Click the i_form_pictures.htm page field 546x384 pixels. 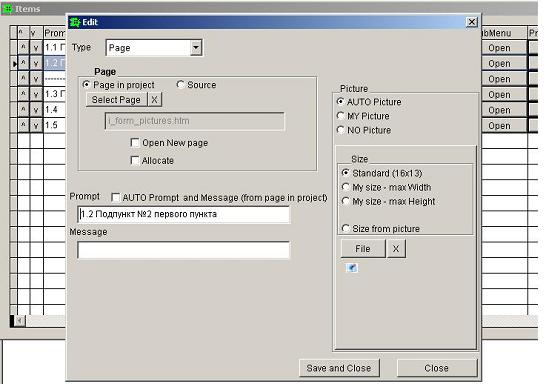pos(195,121)
